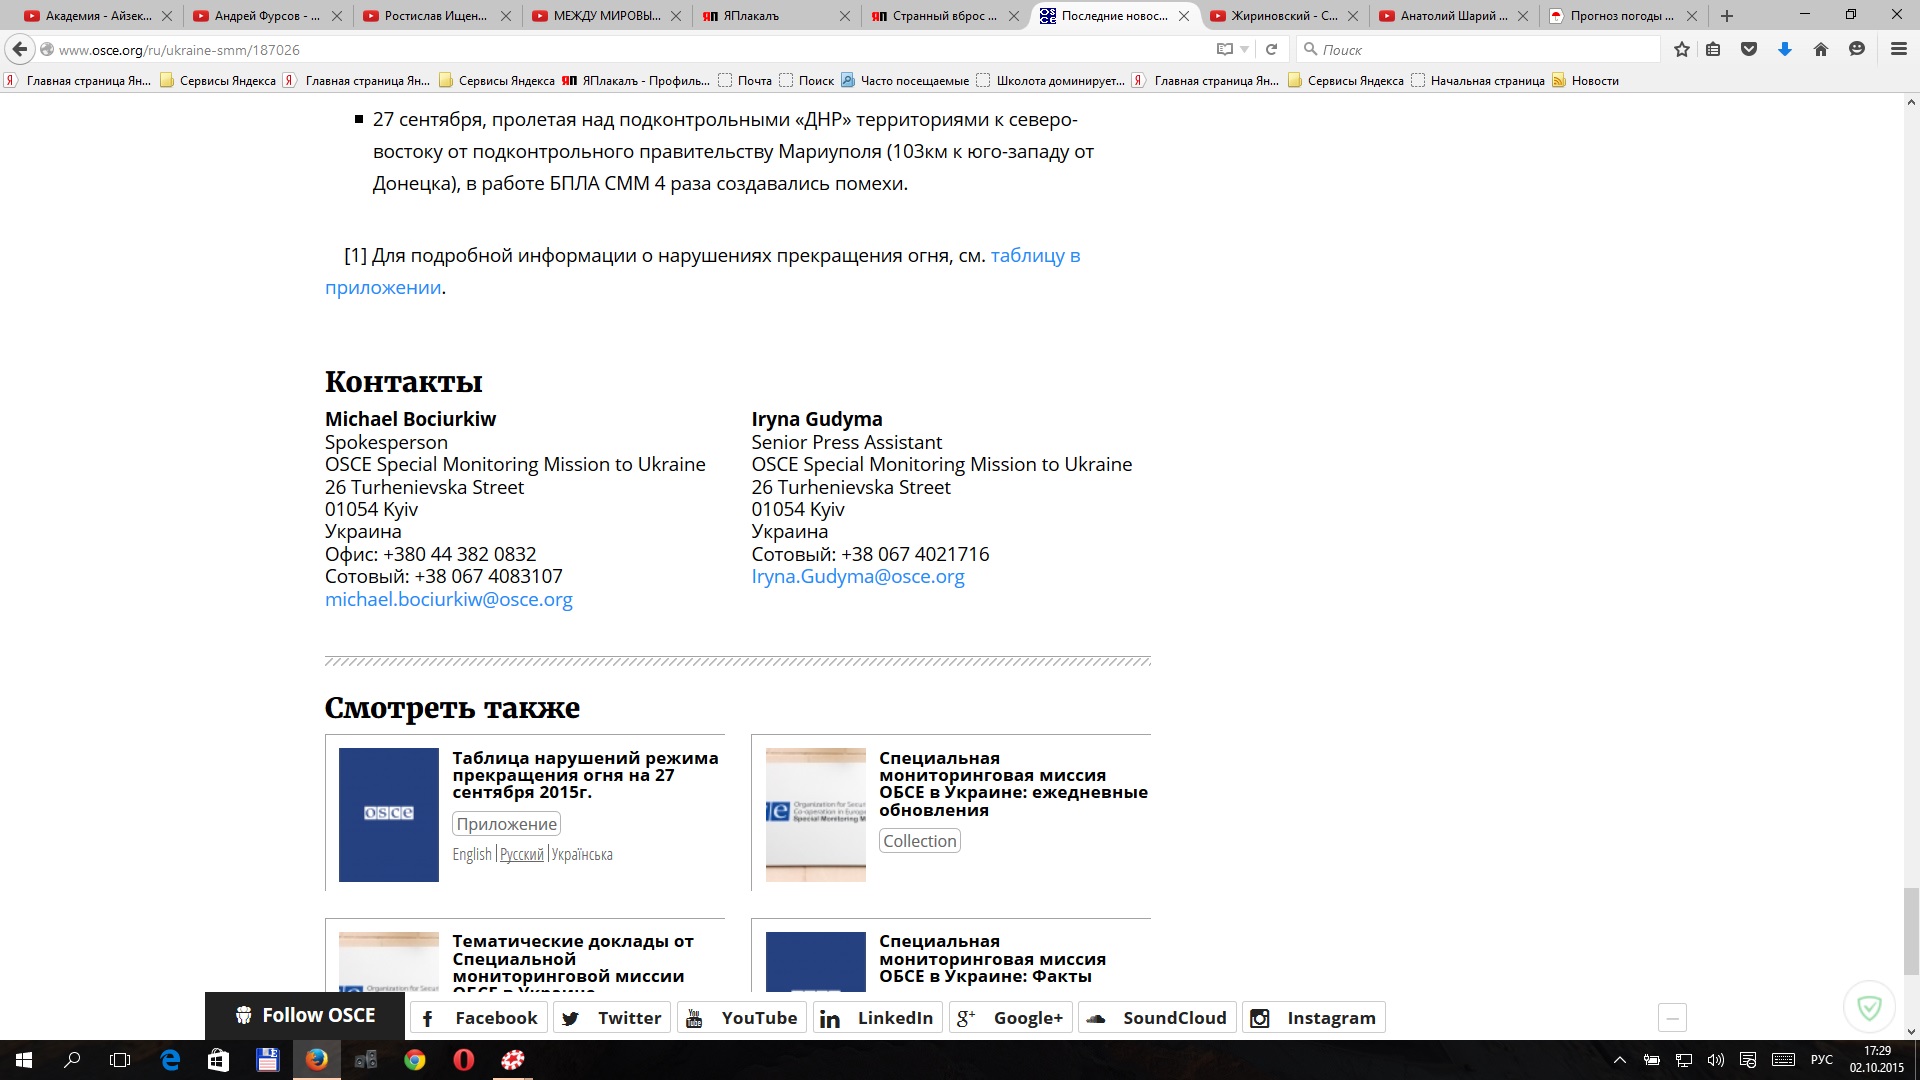Screen dimensions: 1920x1080
Task: Open OSCE Twitter page
Action: click(612, 1018)
